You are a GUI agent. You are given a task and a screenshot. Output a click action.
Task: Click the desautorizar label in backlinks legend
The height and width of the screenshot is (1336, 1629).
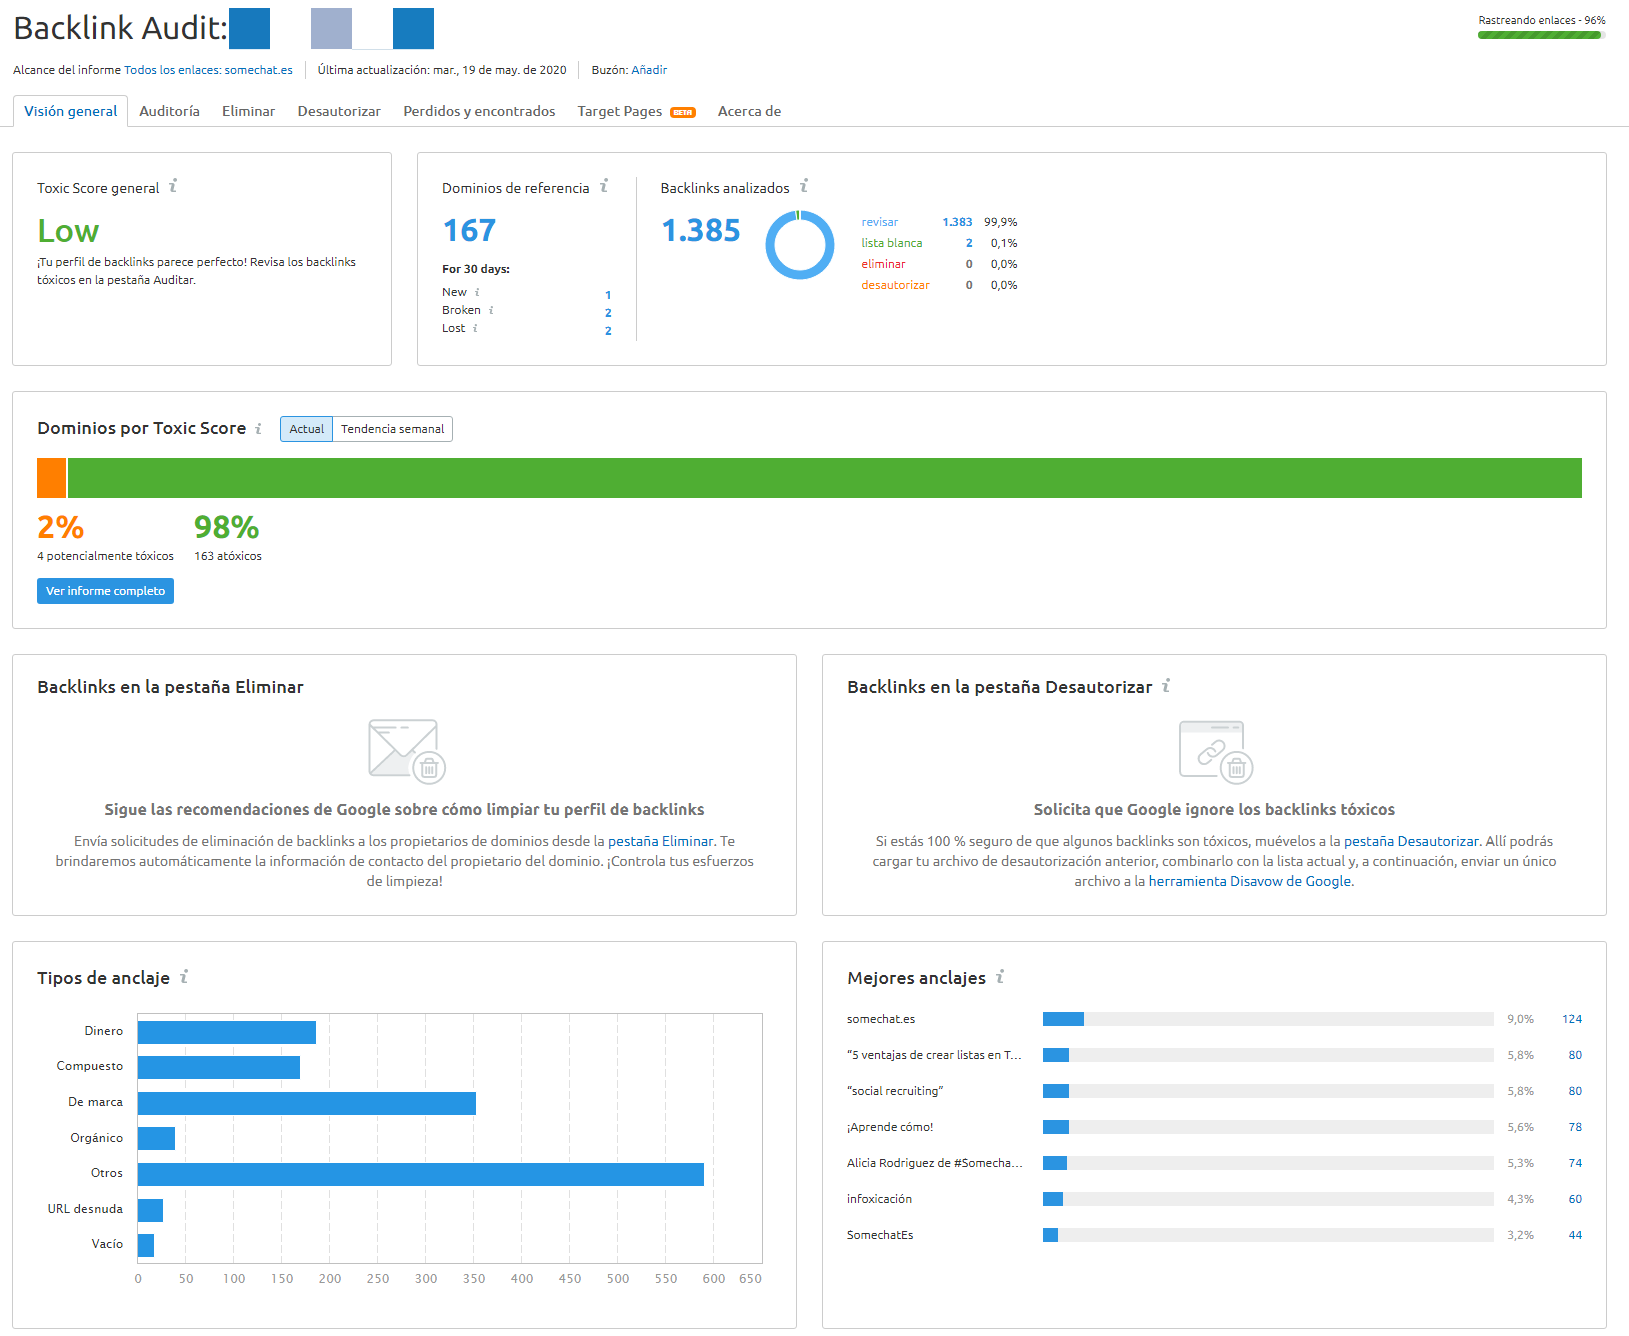point(896,285)
